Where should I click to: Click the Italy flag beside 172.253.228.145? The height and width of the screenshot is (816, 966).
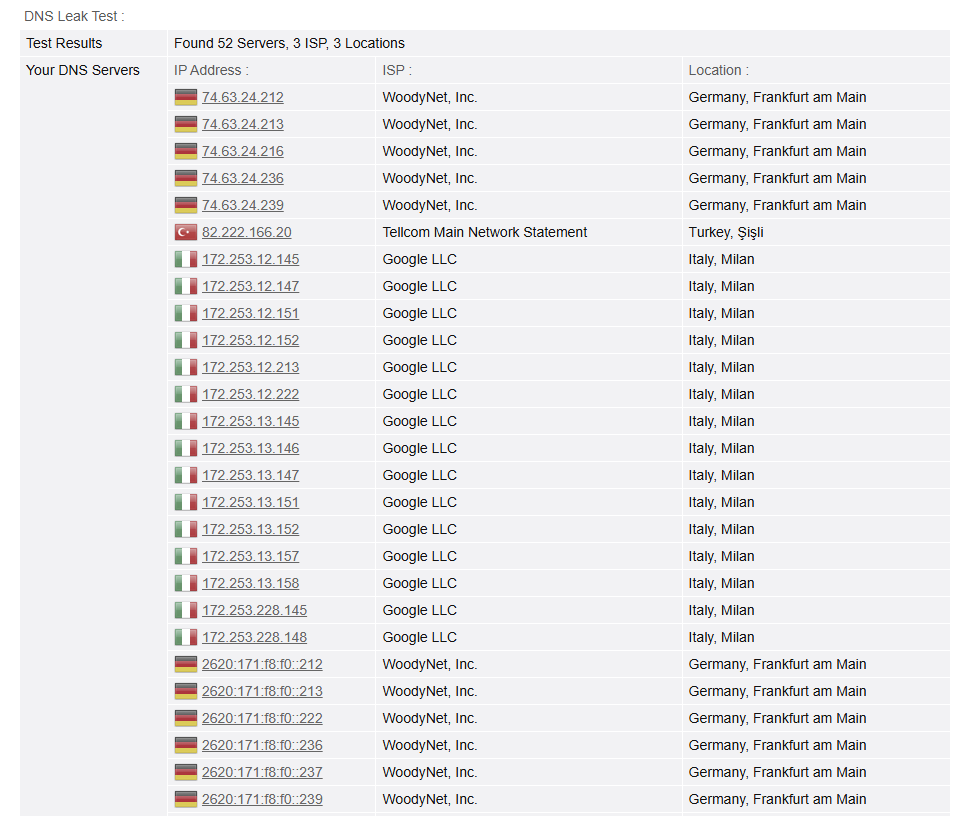click(x=186, y=611)
